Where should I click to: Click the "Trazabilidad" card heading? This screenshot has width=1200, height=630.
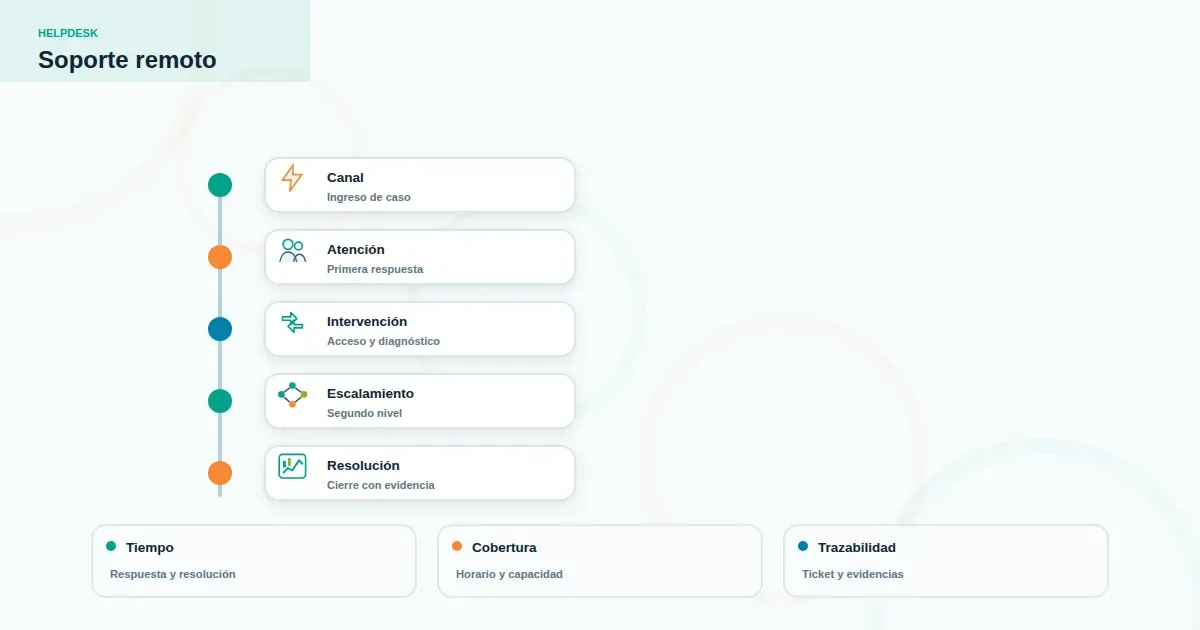pos(857,548)
